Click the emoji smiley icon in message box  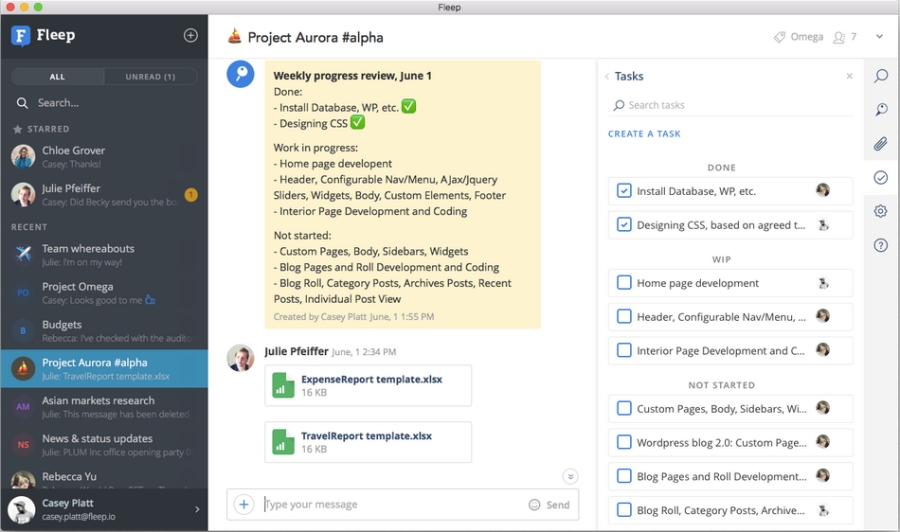pyautogui.click(x=534, y=505)
